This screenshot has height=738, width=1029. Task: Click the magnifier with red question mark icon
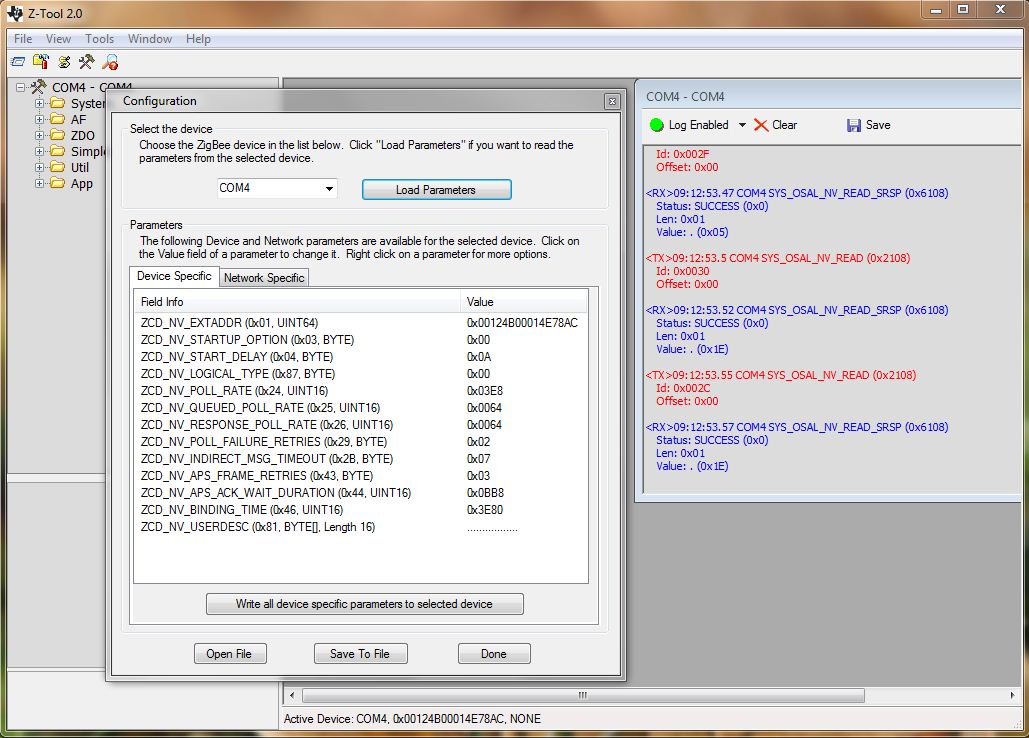point(110,62)
